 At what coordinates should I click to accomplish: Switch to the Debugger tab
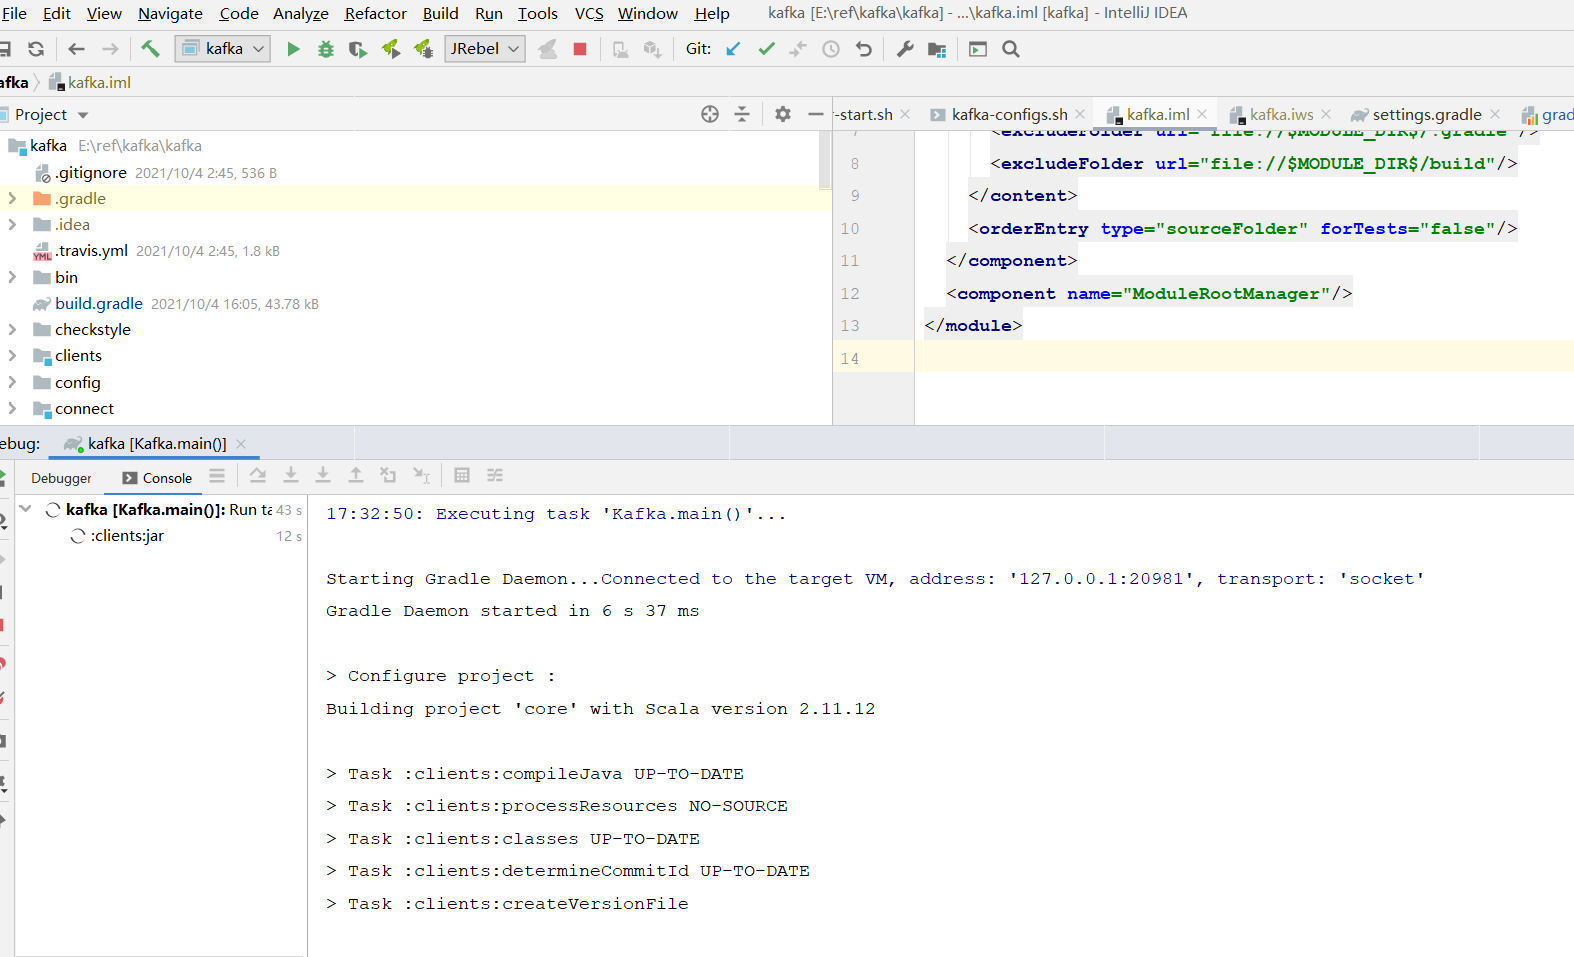[61, 478]
